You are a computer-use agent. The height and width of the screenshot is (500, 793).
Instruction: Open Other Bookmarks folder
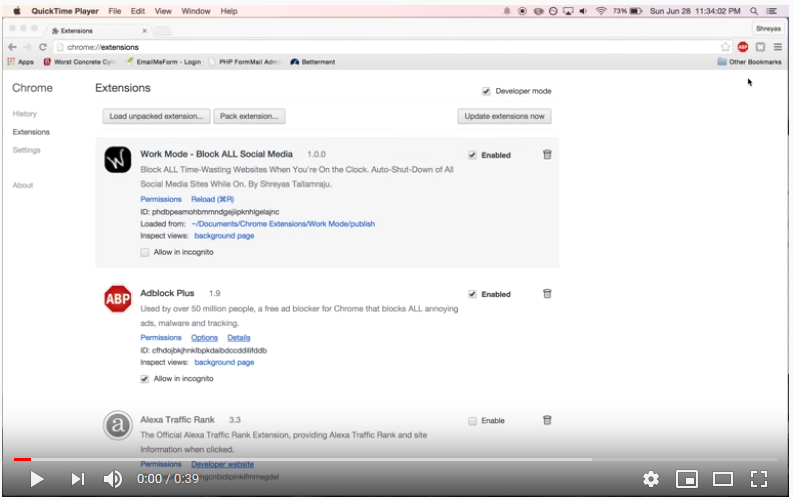coord(750,62)
